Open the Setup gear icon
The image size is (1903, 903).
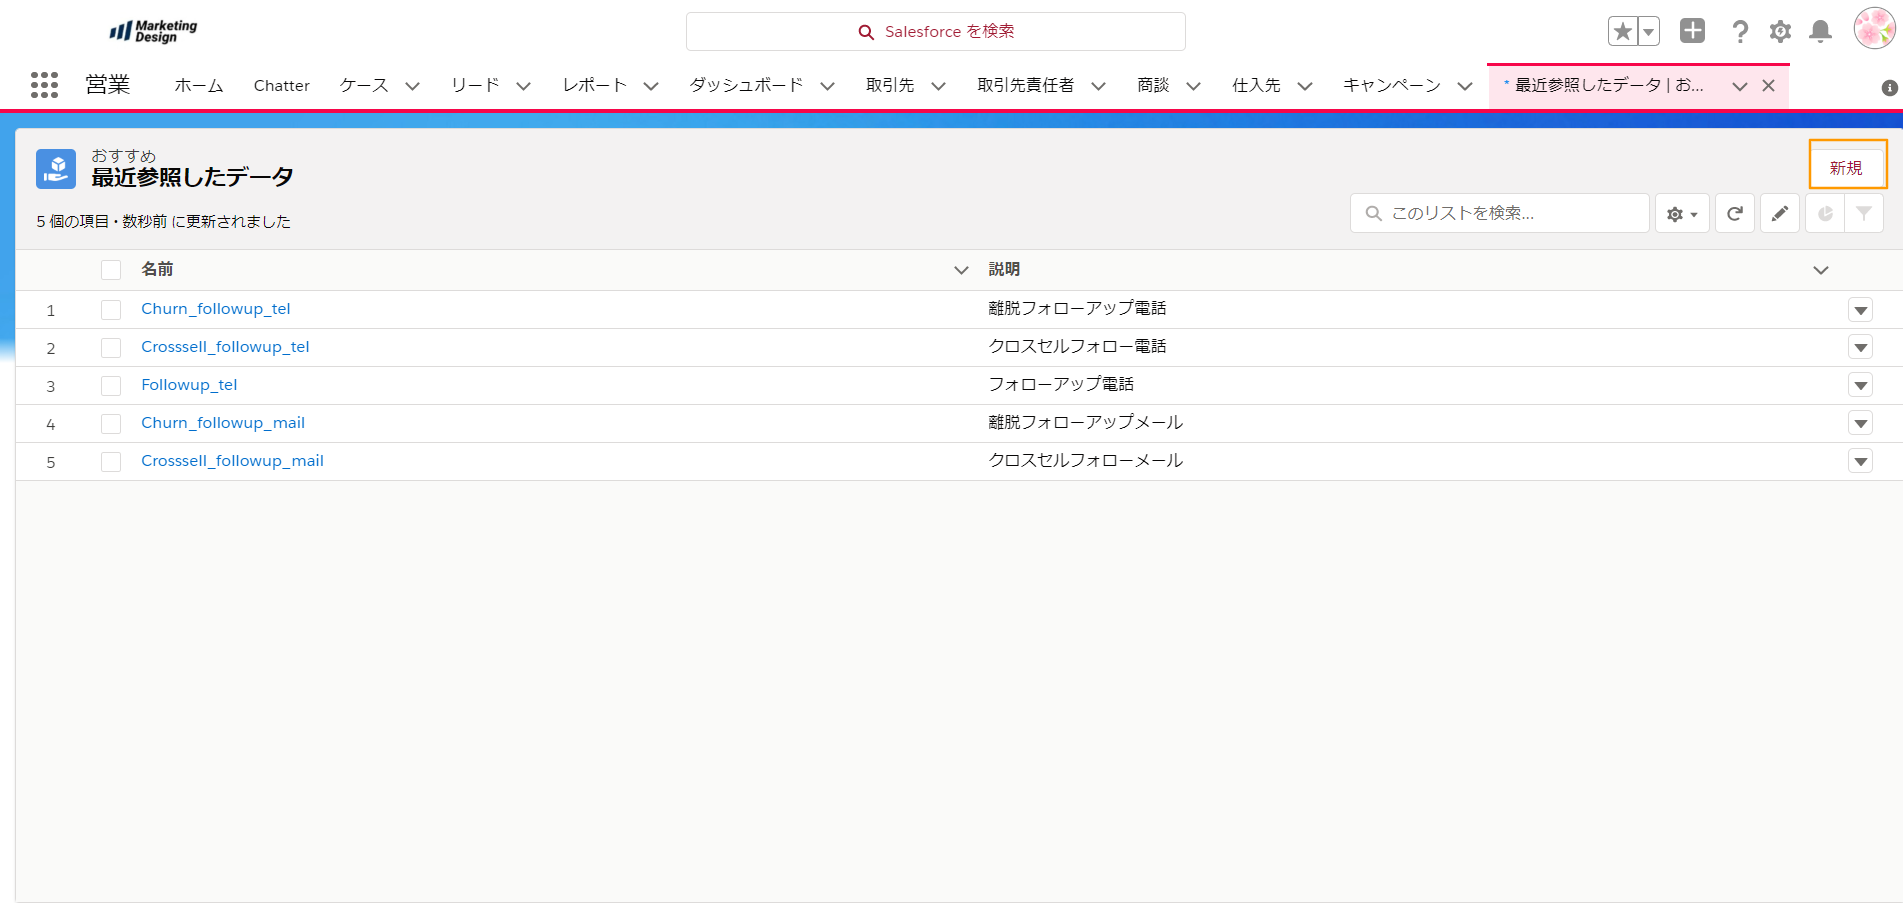click(x=1780, y=32)
